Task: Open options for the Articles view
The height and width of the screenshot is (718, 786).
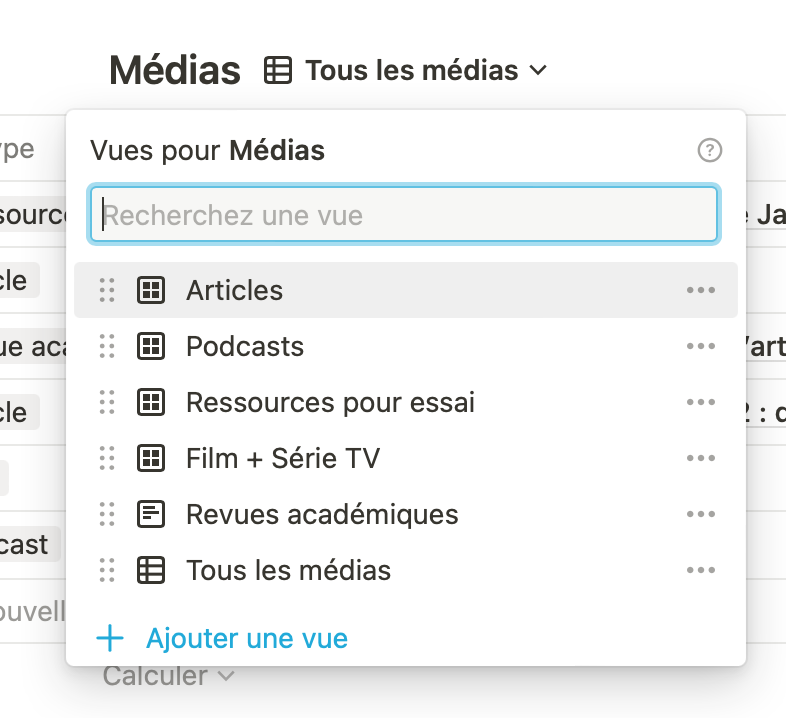Action: point(700,290)
